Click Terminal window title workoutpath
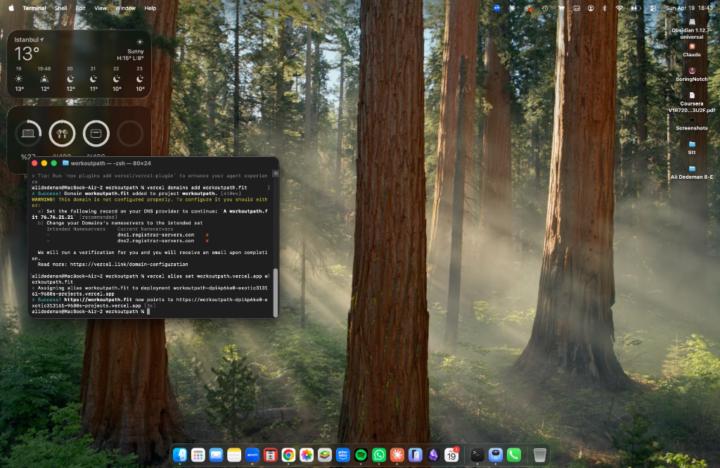Image resolution: width=720 pixels, height=468 pixels. [111, 163]
